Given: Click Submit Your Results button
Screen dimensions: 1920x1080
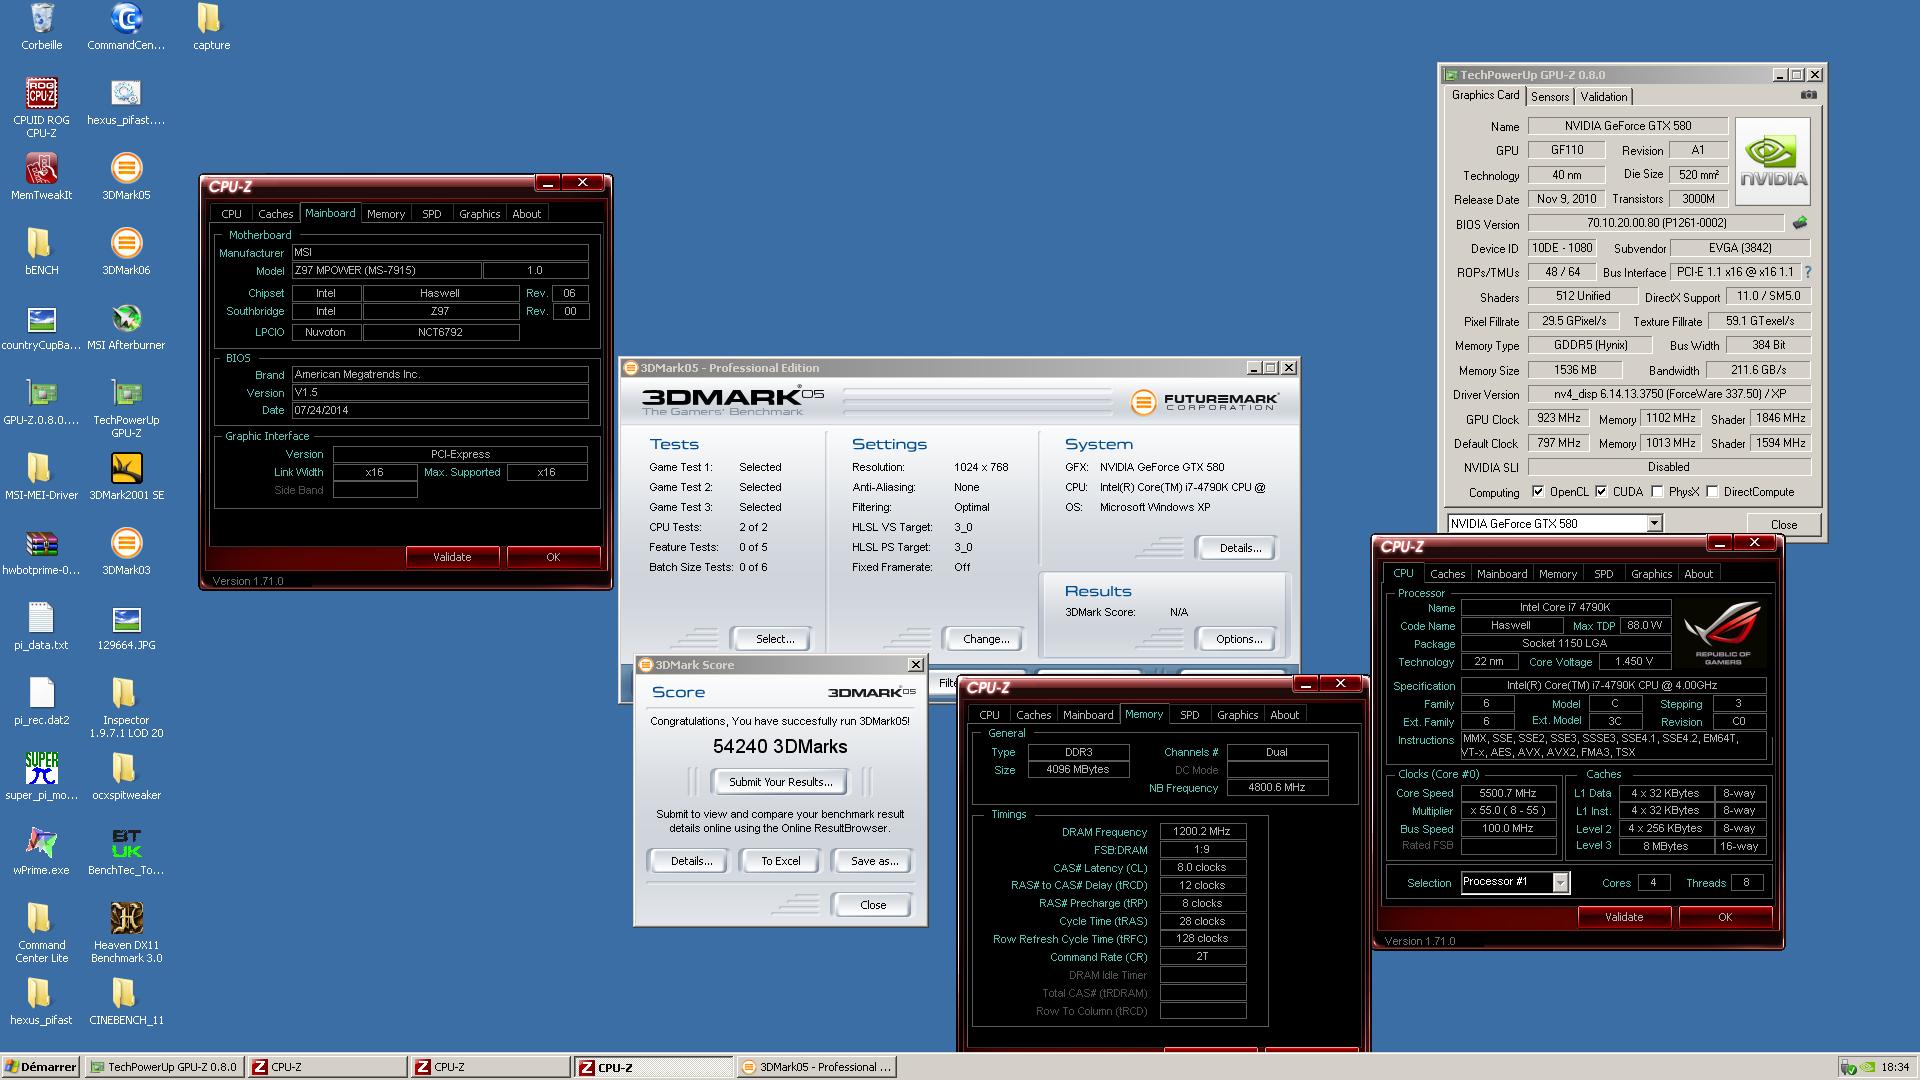Looking at the screenshot, I should [x=780, y=782].
